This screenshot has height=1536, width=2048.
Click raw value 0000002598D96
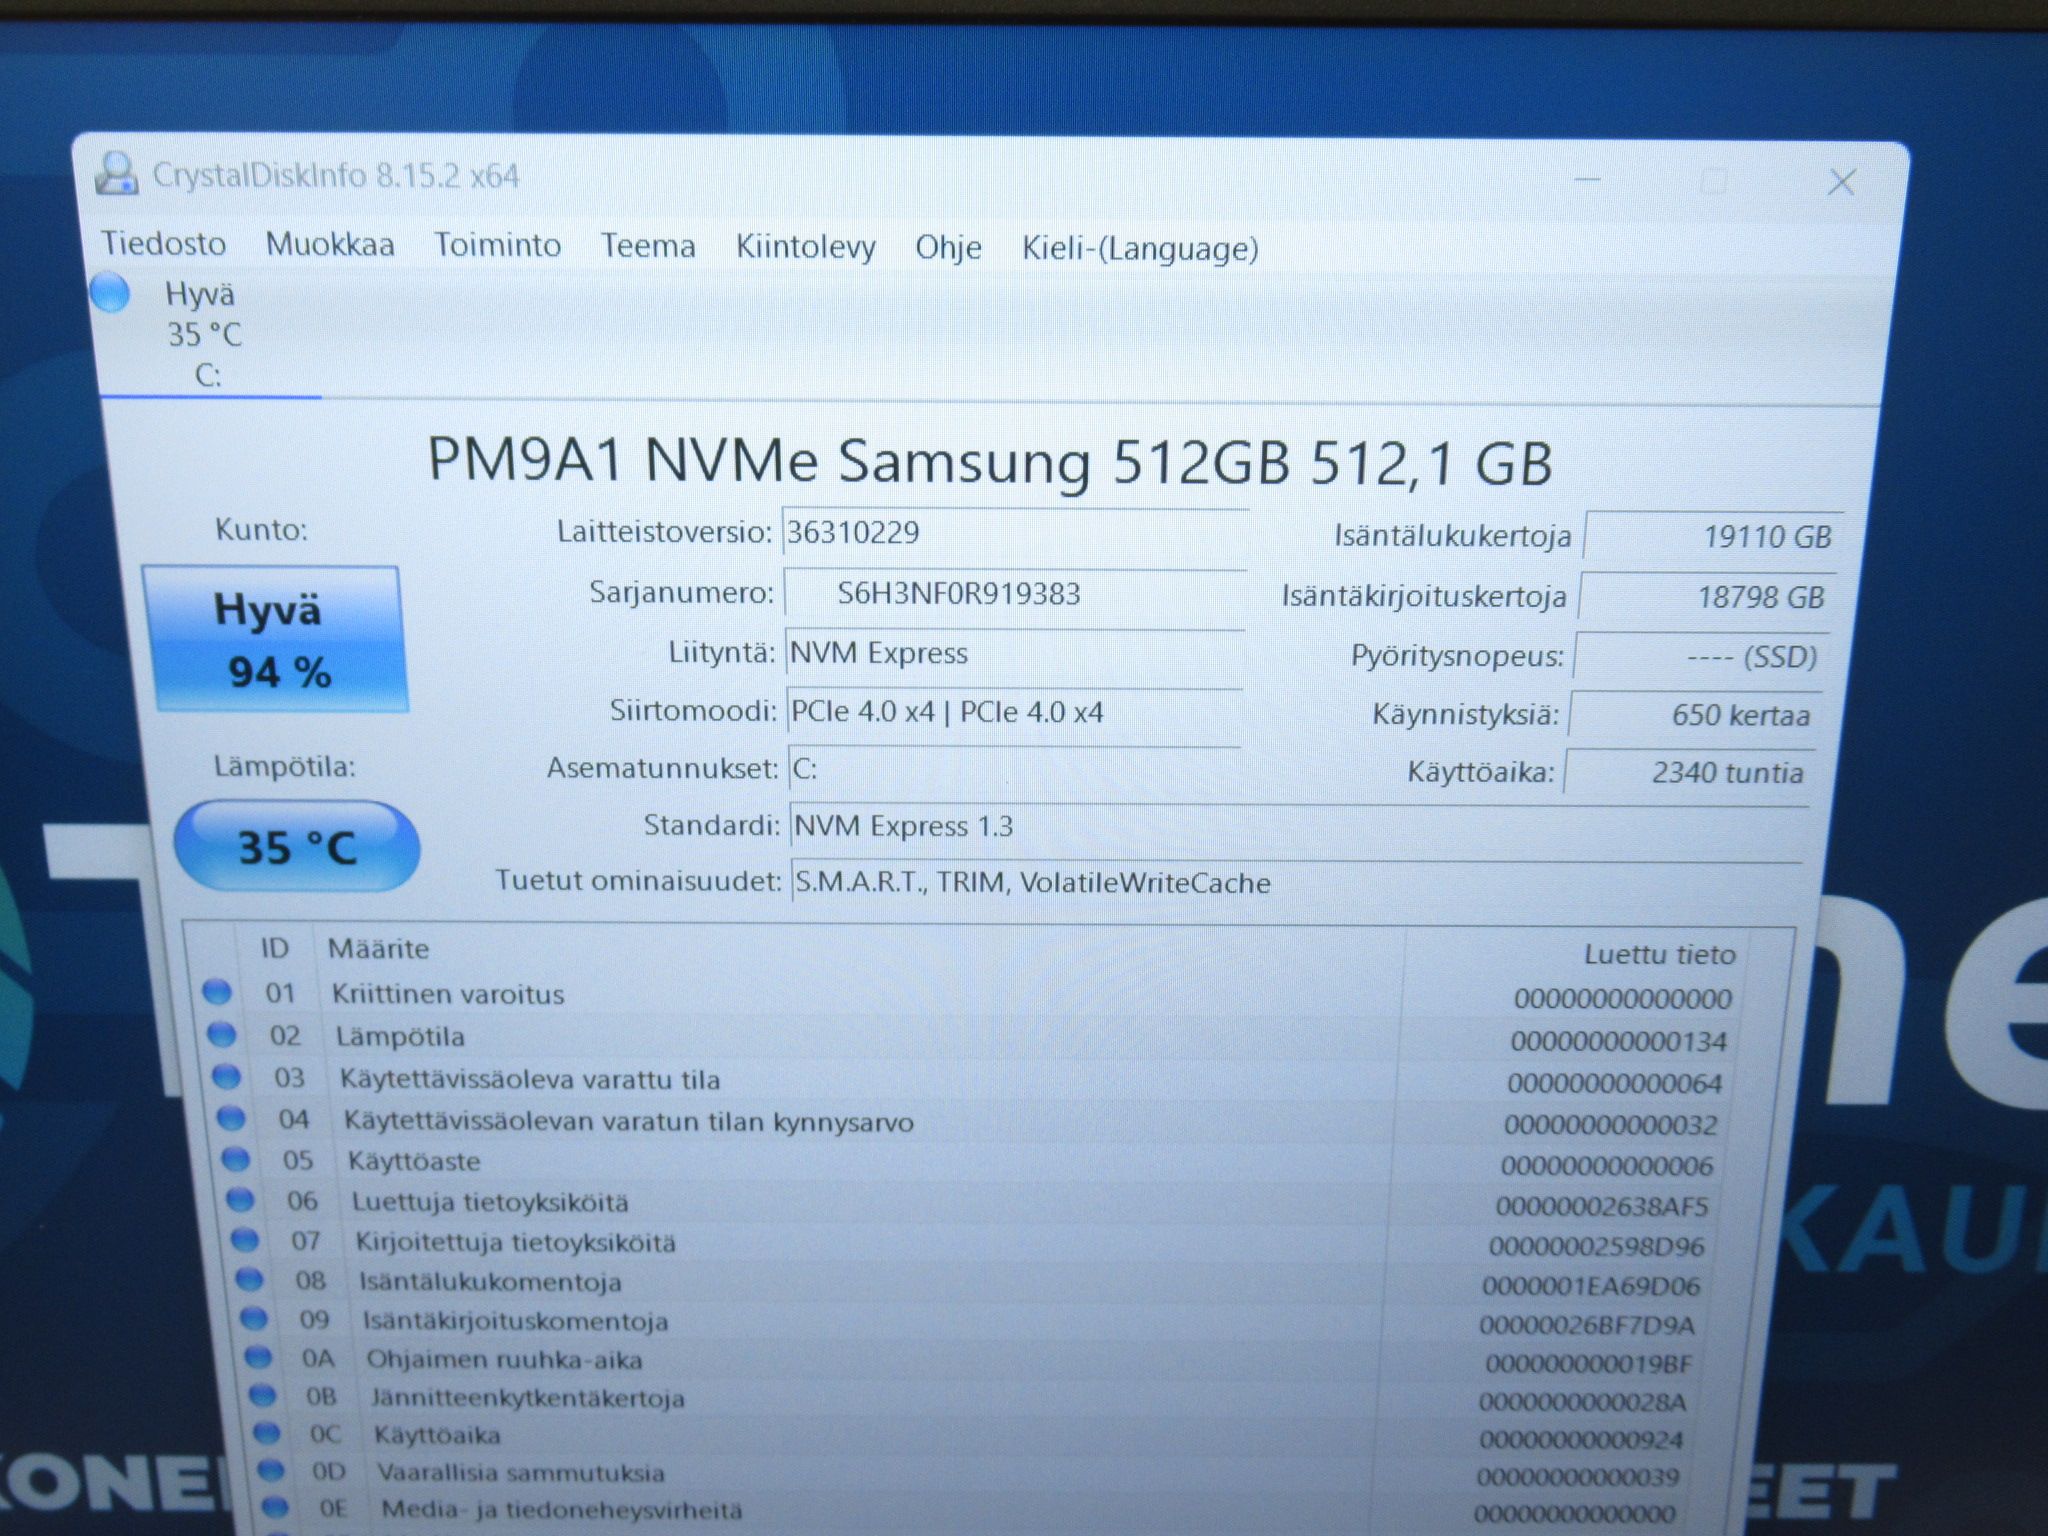click(1597, 1247)
